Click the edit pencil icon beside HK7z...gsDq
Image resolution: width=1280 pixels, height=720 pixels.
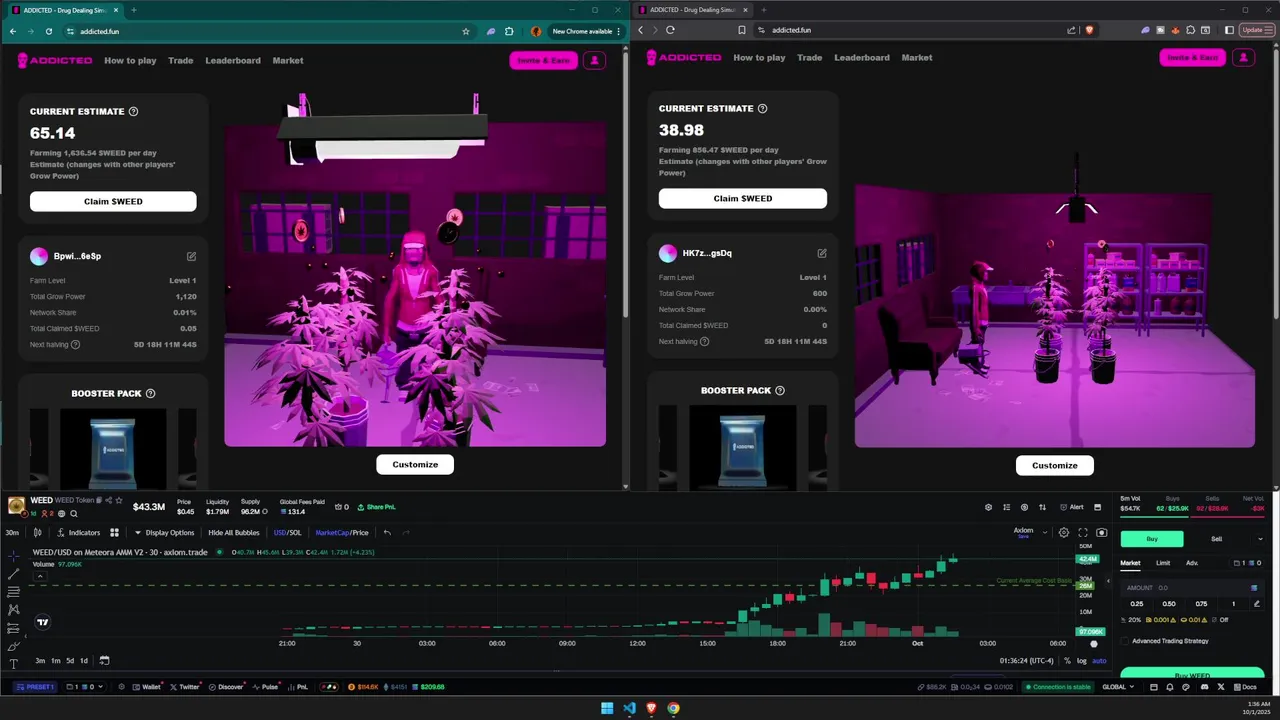pos(822,253)
